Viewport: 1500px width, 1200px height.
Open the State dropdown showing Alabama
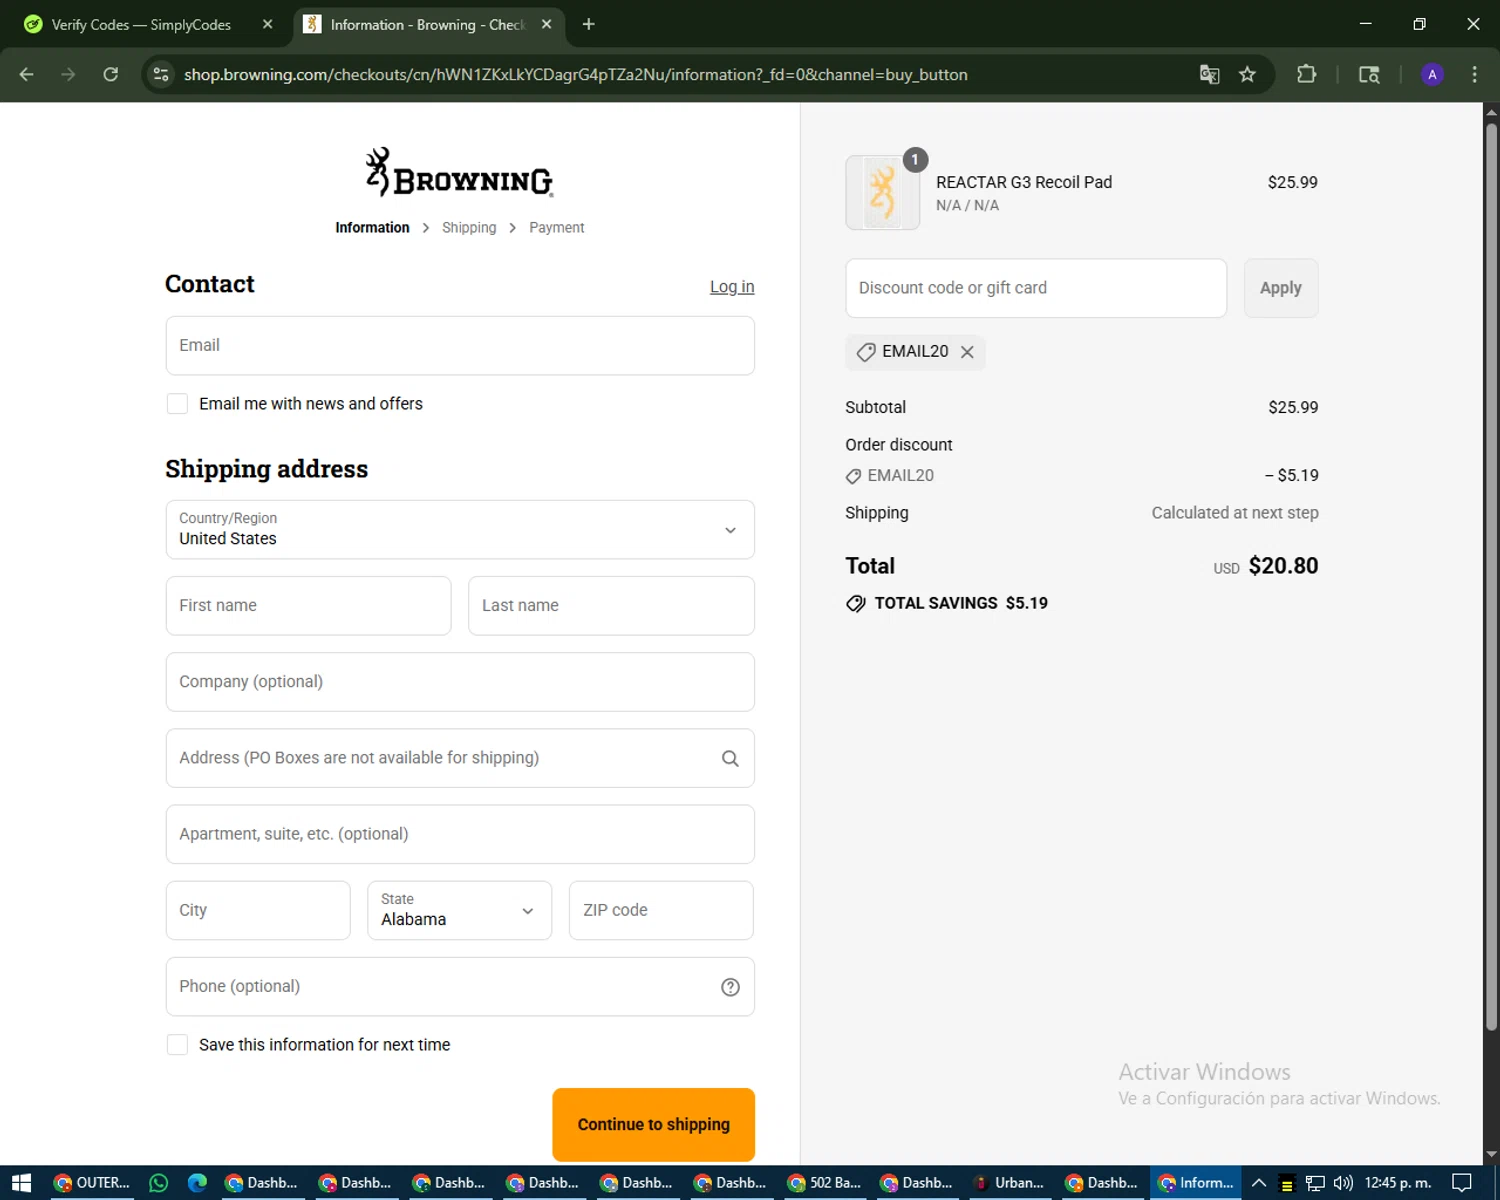[459, 910]
